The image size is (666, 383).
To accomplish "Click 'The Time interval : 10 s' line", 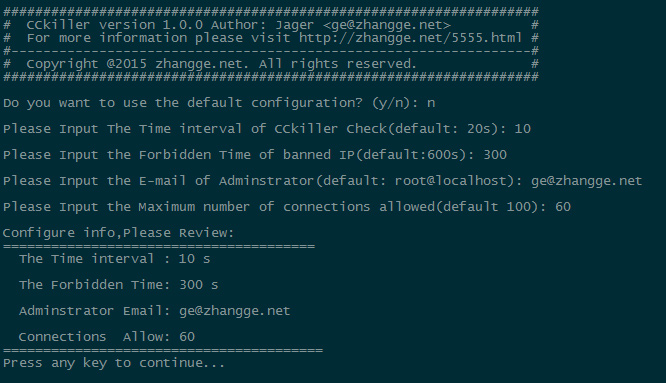I will click(x=115, y=259).
